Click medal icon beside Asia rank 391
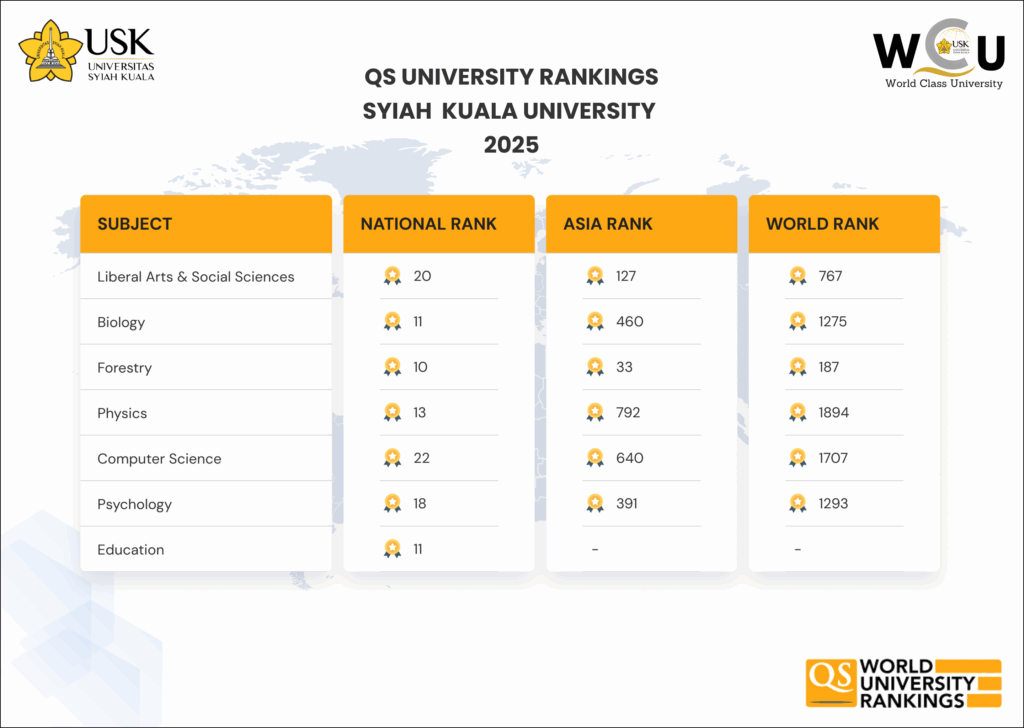This screenshot has height=728, width=1024. tap(595, 503)
